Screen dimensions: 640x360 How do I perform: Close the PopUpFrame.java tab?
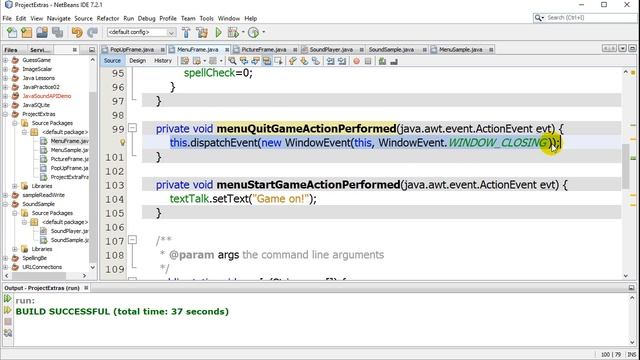(162, 50)
